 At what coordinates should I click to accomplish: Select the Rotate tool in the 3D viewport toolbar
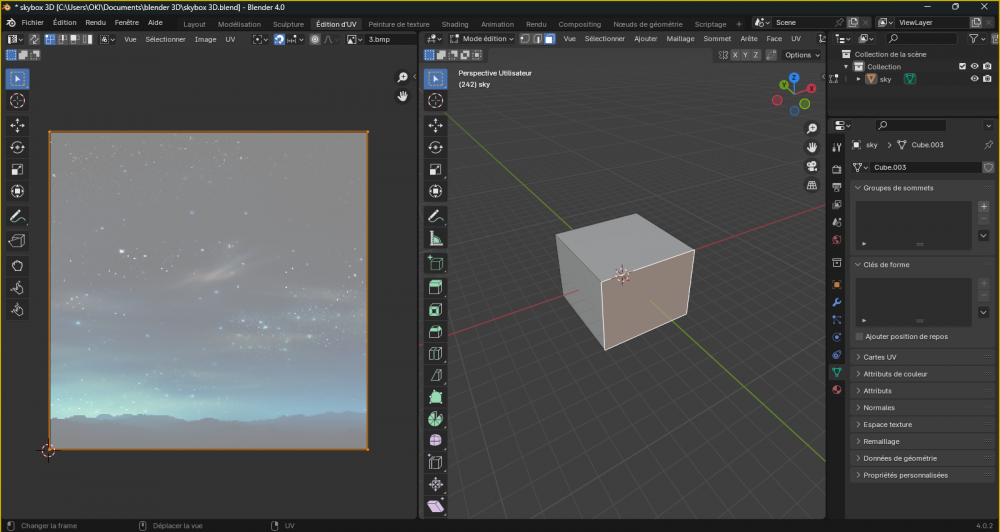[436, 147]
